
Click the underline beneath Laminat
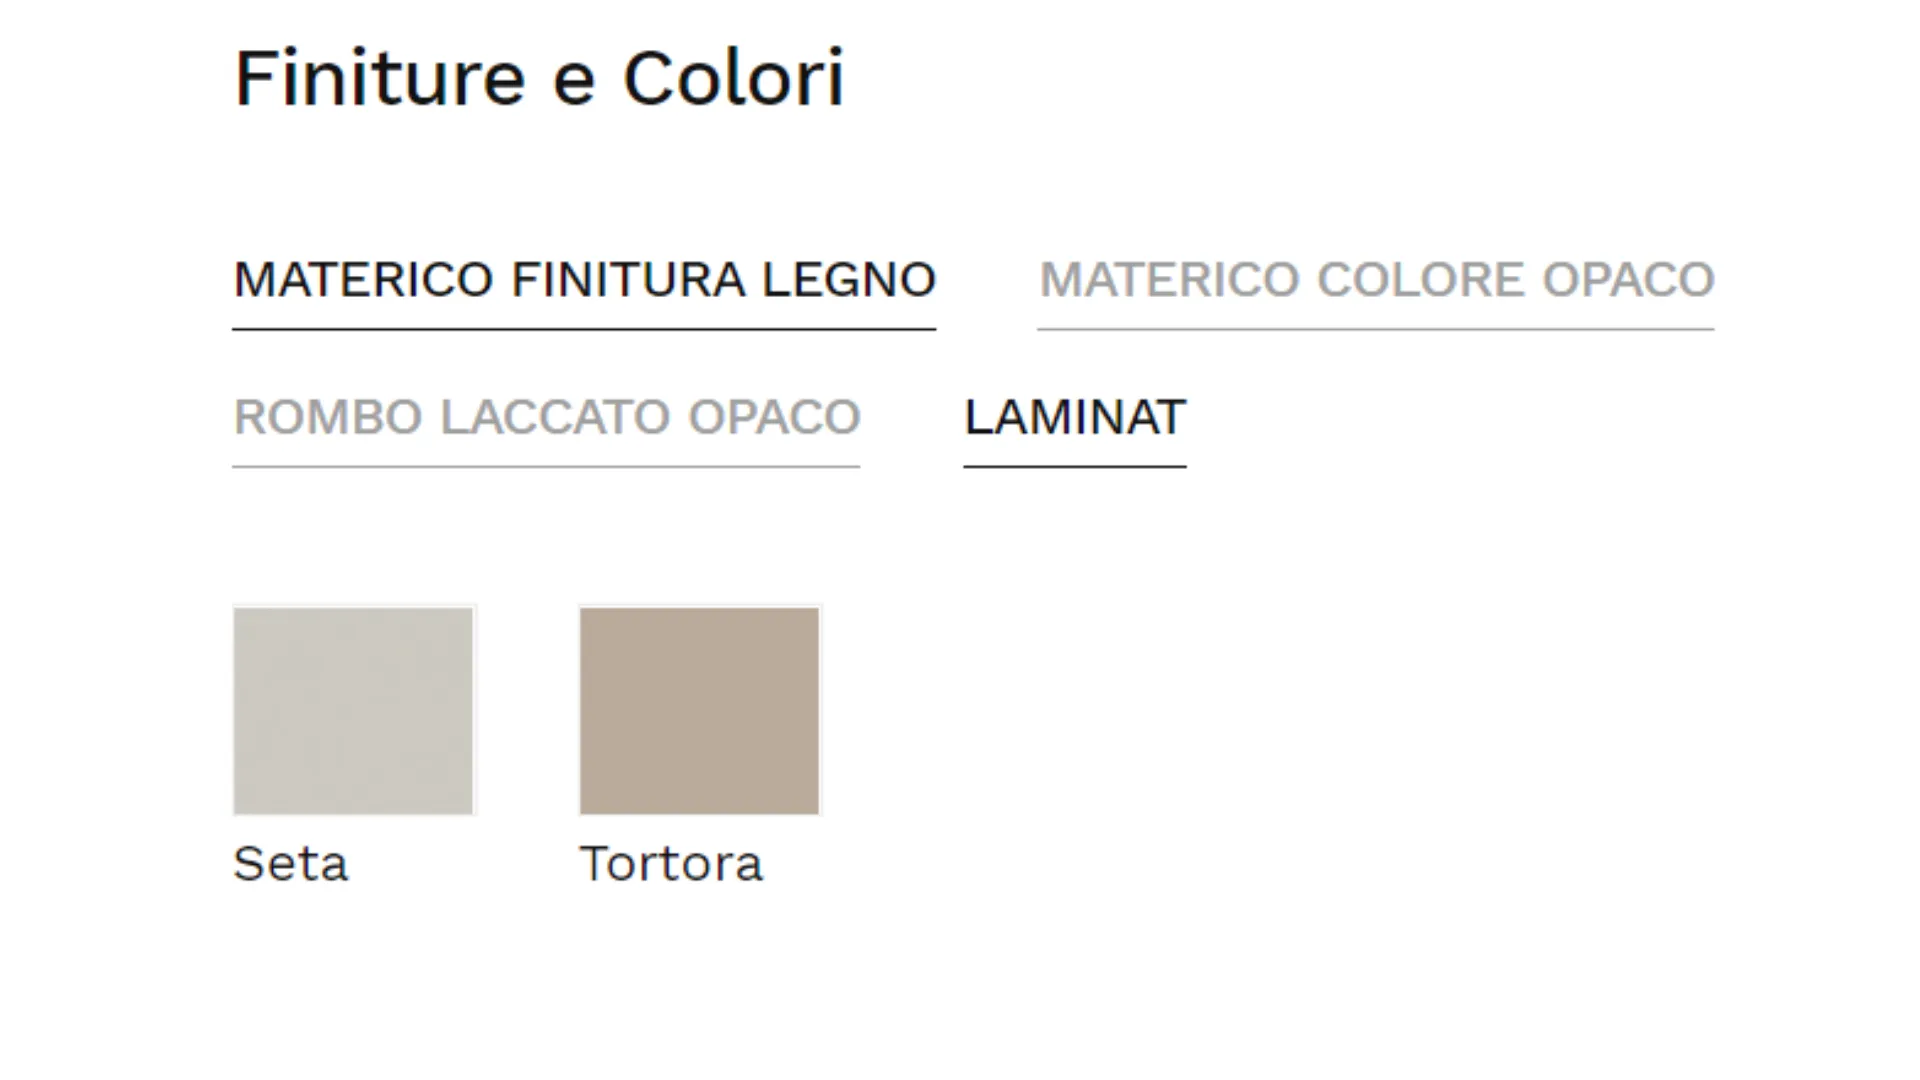1074,466
